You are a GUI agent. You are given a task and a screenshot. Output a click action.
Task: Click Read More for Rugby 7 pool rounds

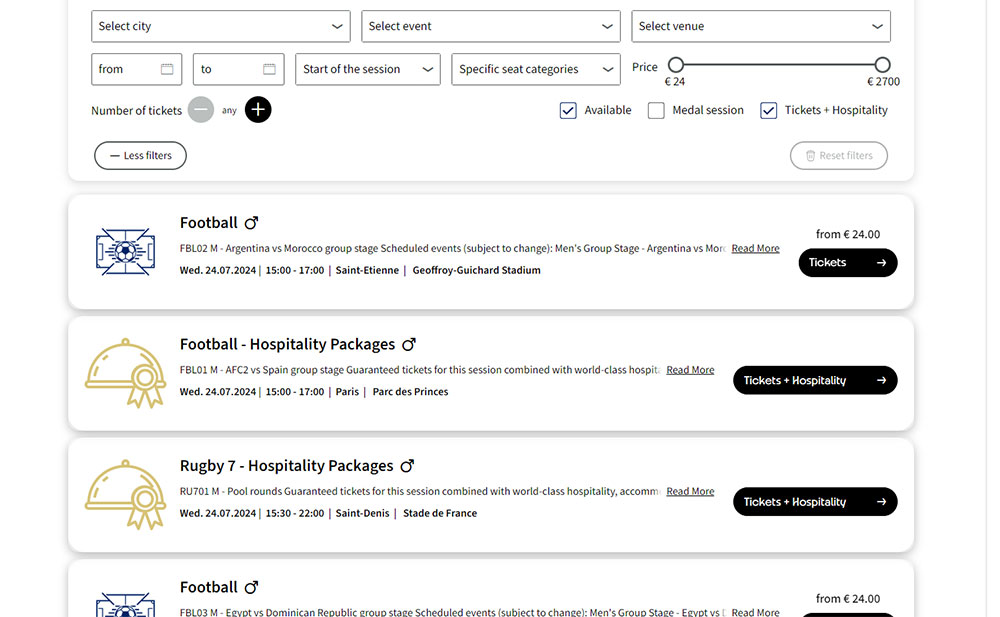[x=690, y=491]
